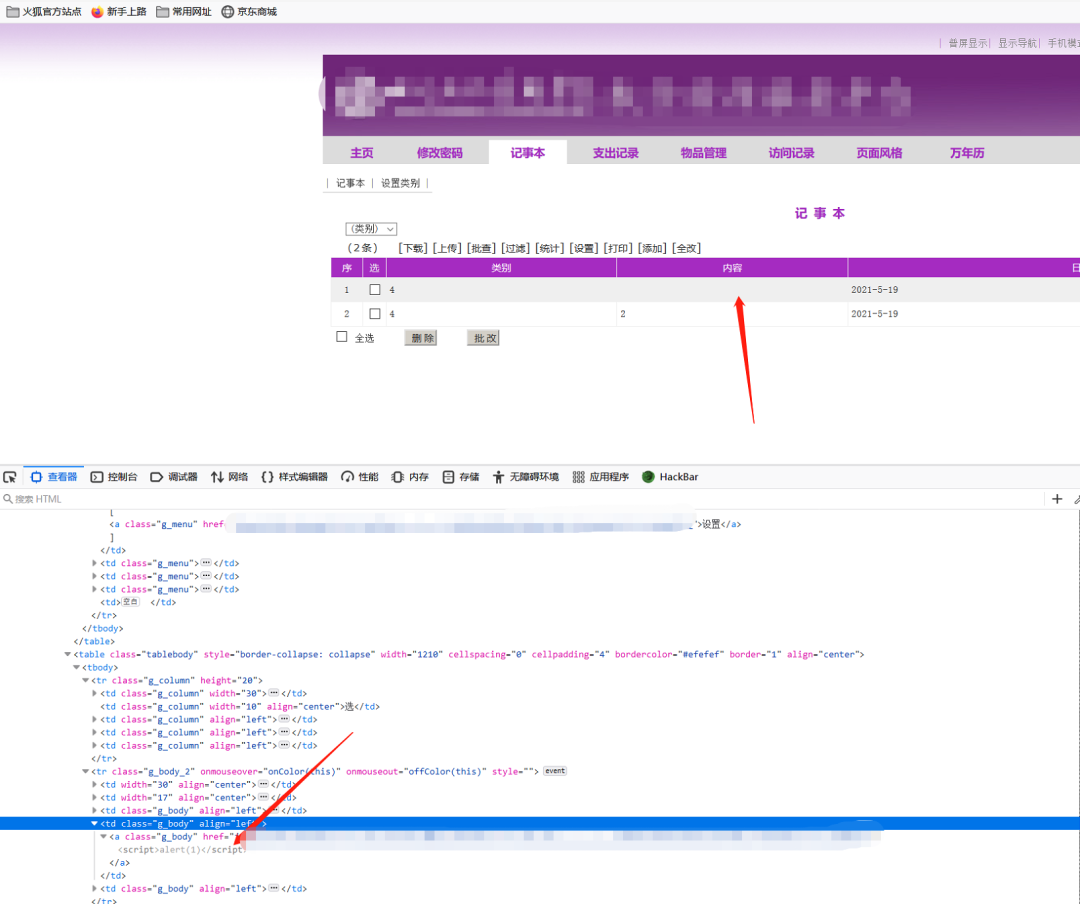
Task: Click 普屏显示 in the top-right links
Action: [968, 43]
